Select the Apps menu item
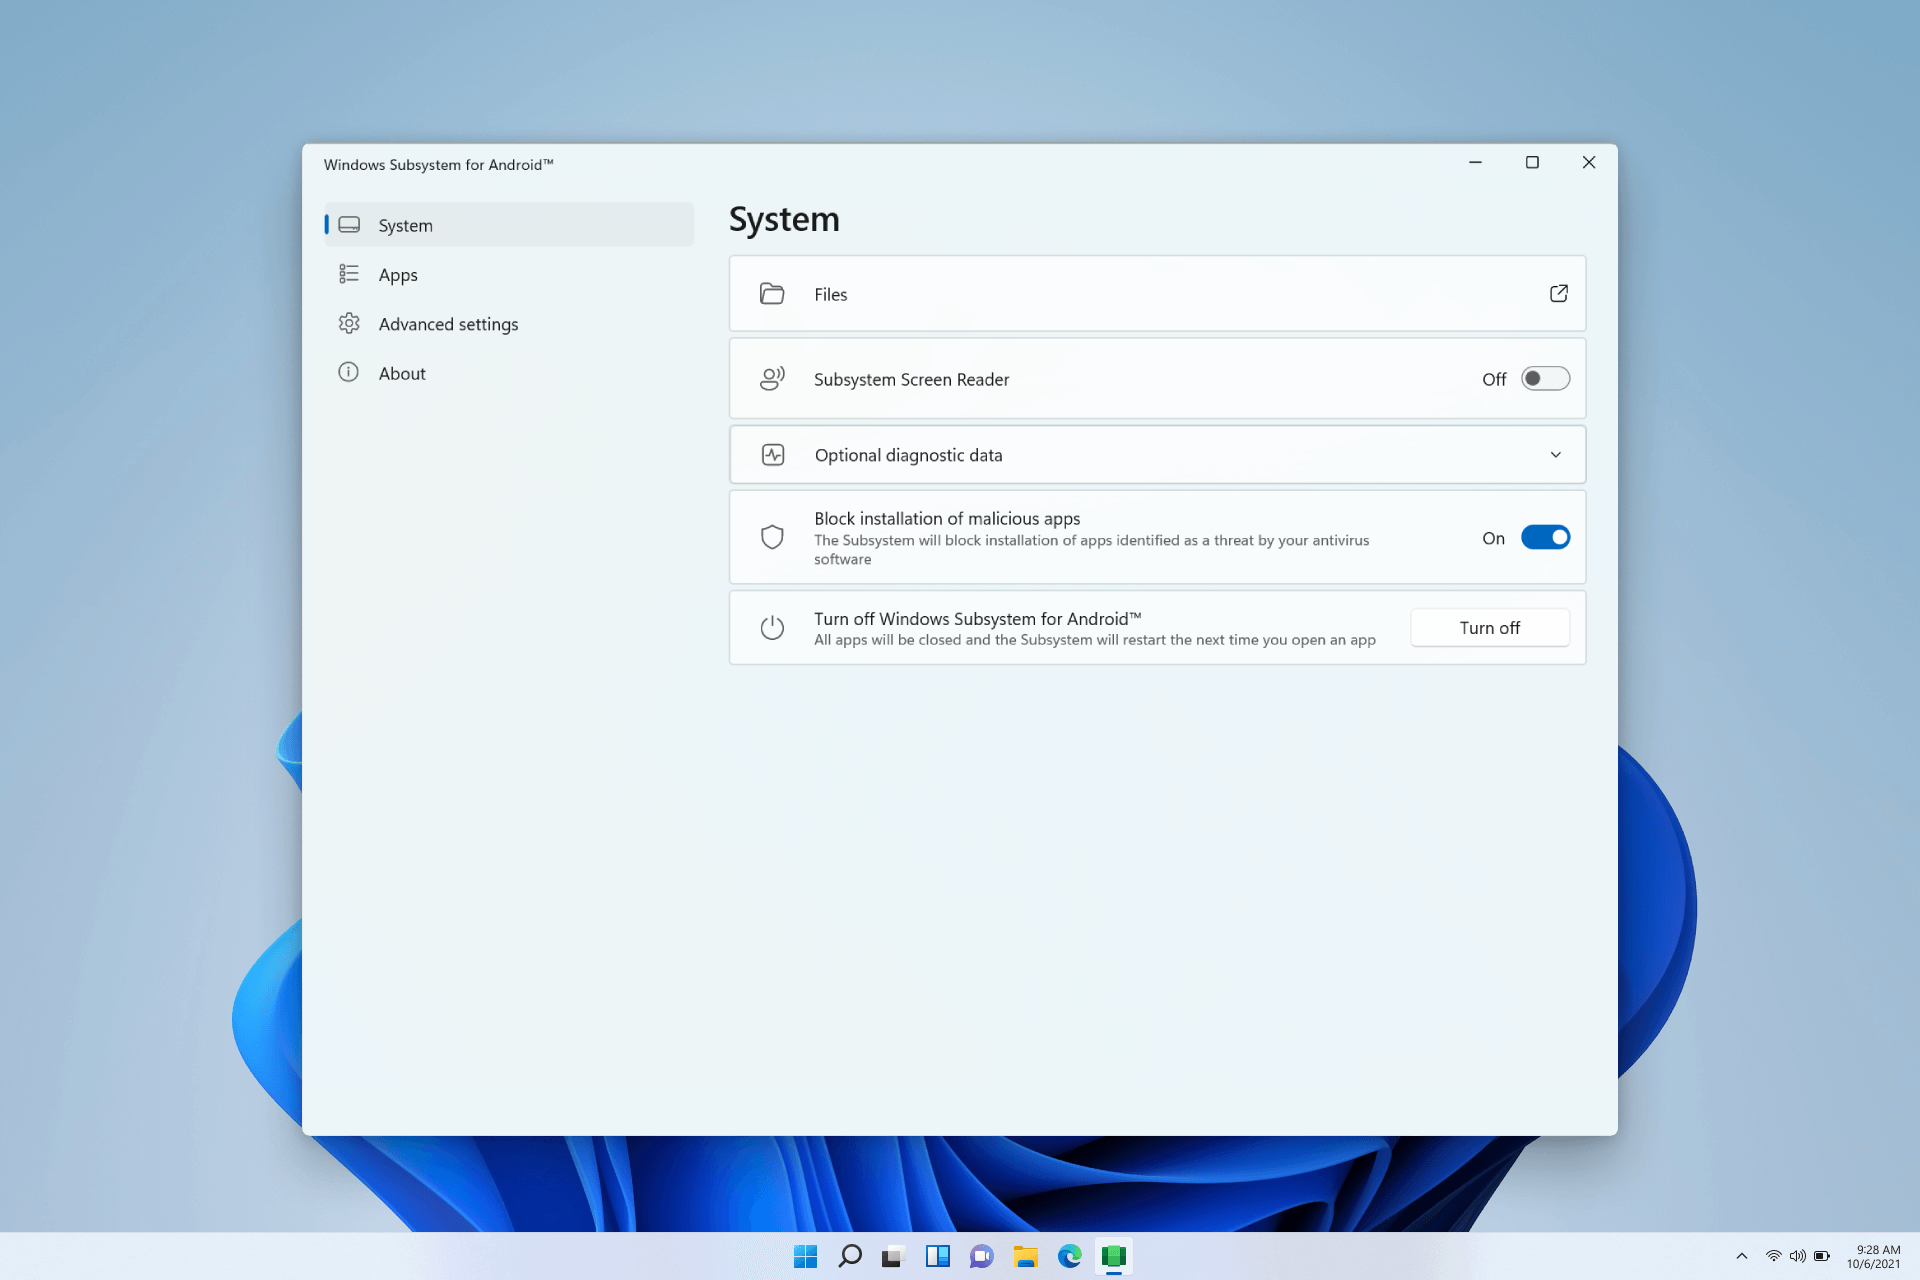1920x1280 pixels. 397,273
